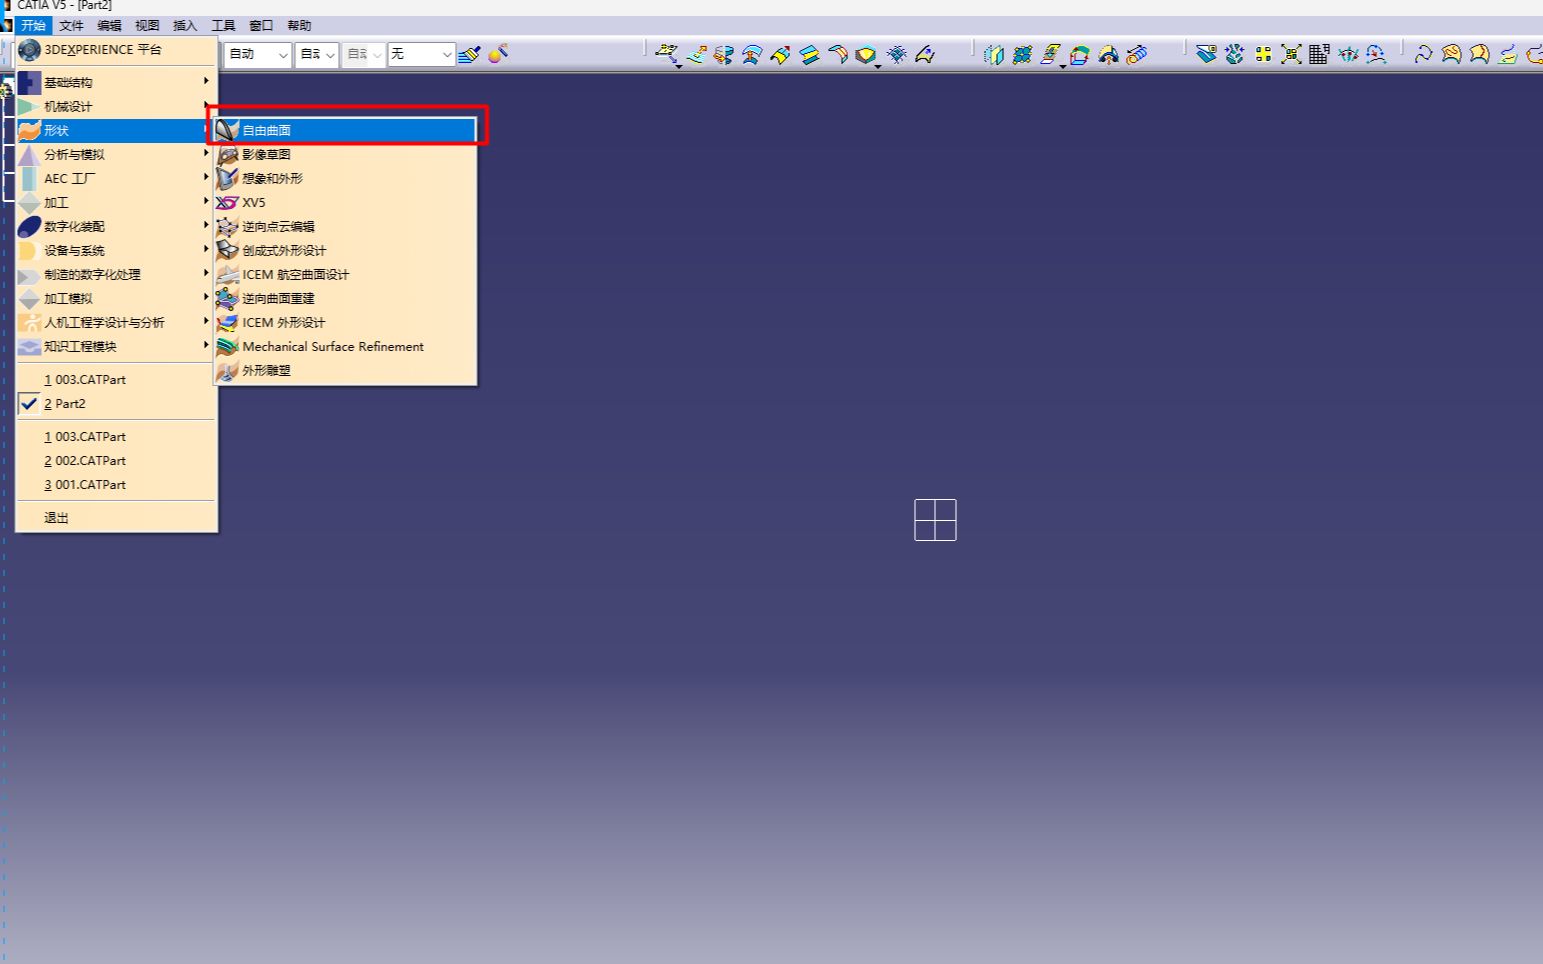Click the paintbrush format painter icon

point(469,54)
